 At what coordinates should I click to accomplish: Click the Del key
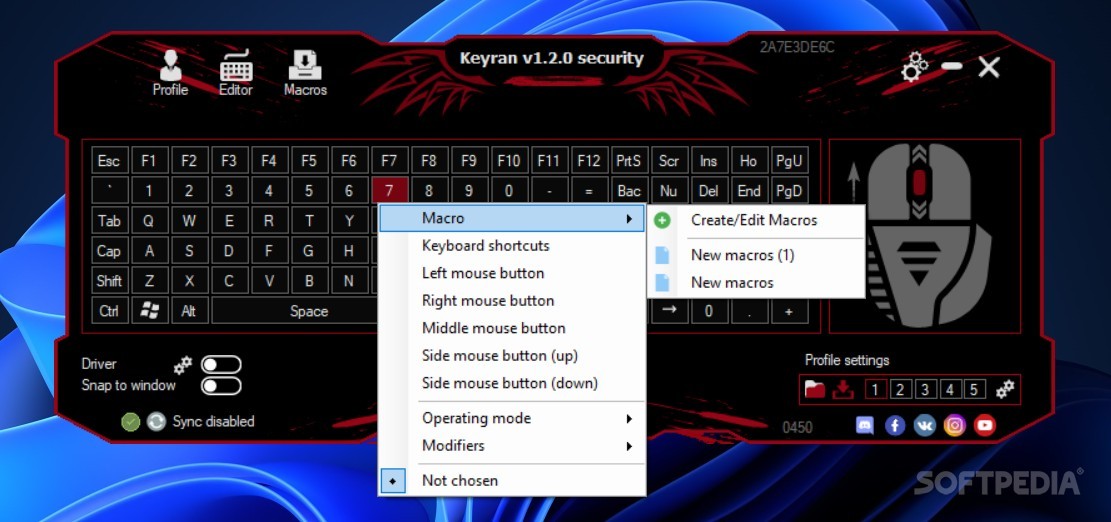coord(709,191)
